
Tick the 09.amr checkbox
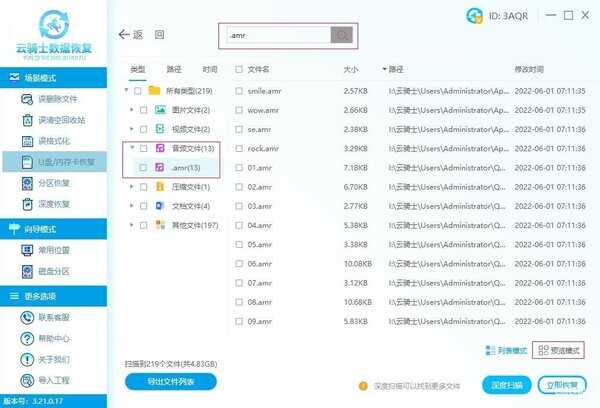pos(239,322)
